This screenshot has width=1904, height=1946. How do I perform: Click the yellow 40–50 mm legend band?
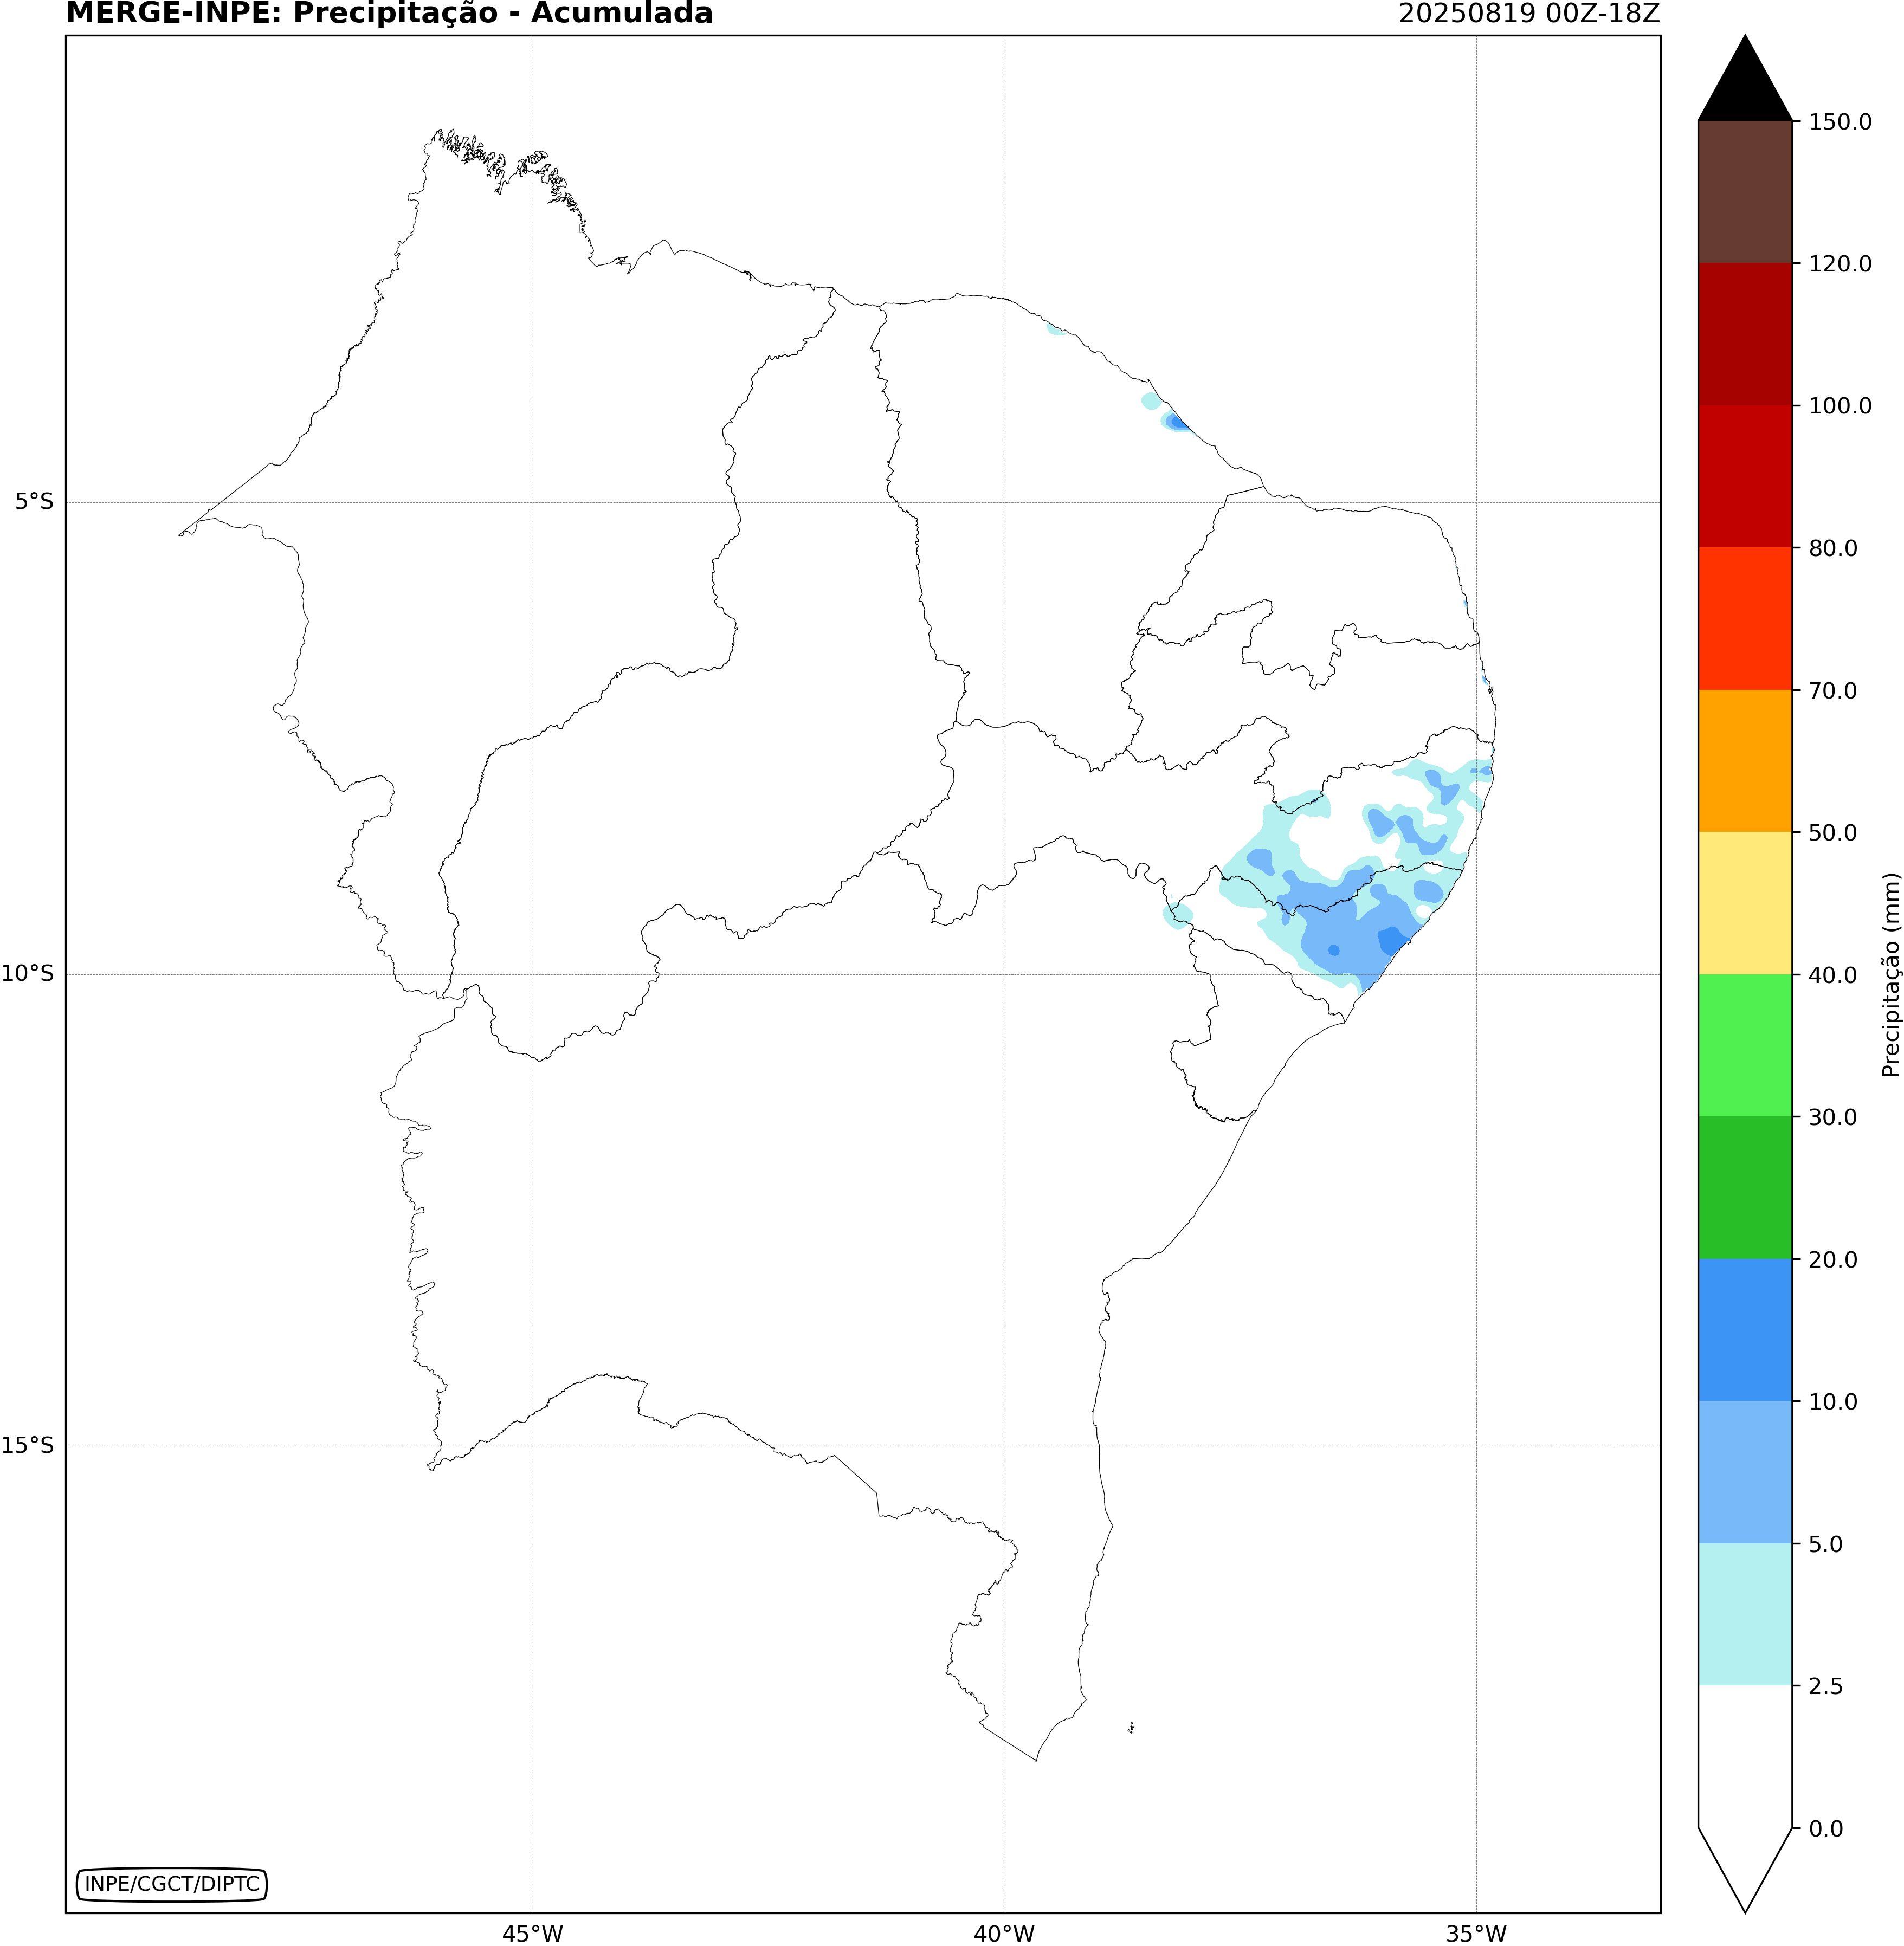pyautogui.click(x=1744, y=903)
